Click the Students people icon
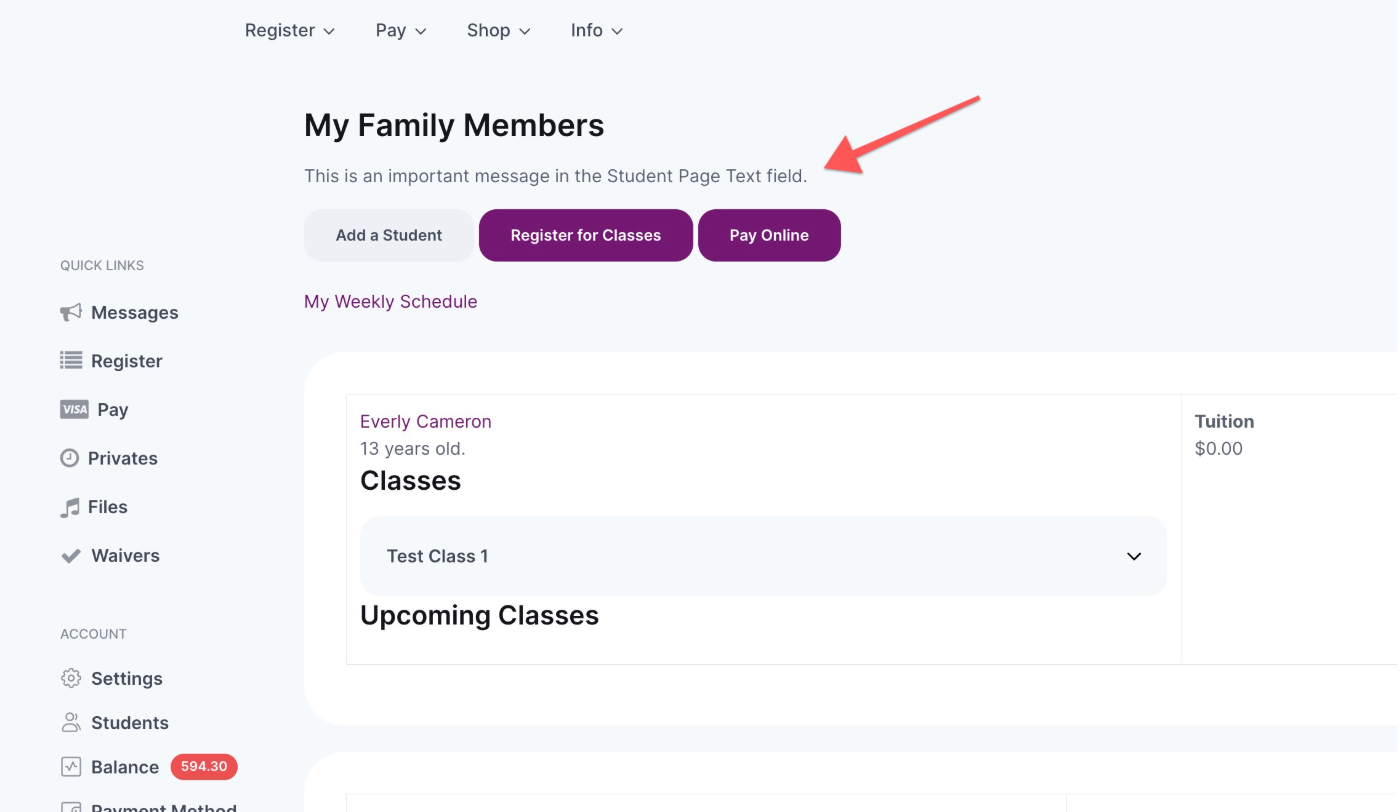Screen dimensions: 1400x812 (x=71, y=722)
